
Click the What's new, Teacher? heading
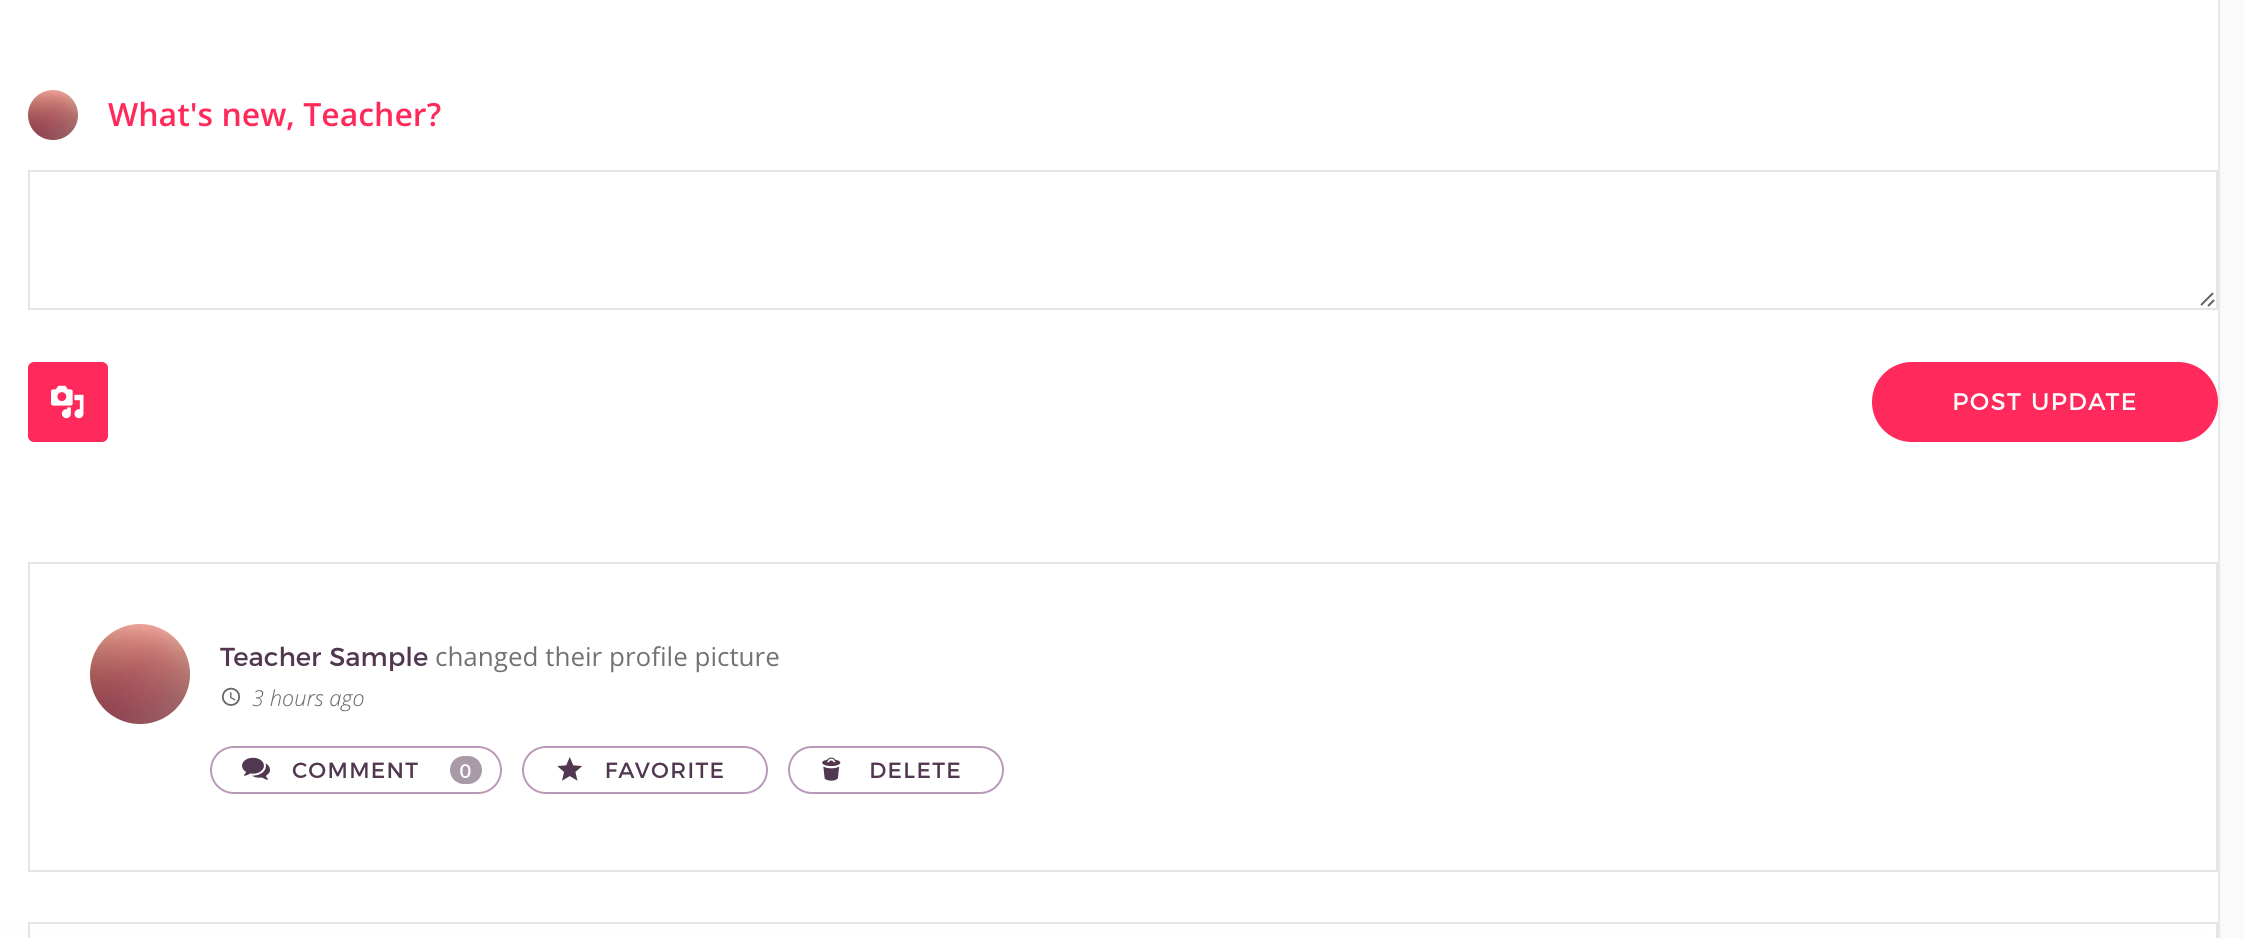[274, 115]
